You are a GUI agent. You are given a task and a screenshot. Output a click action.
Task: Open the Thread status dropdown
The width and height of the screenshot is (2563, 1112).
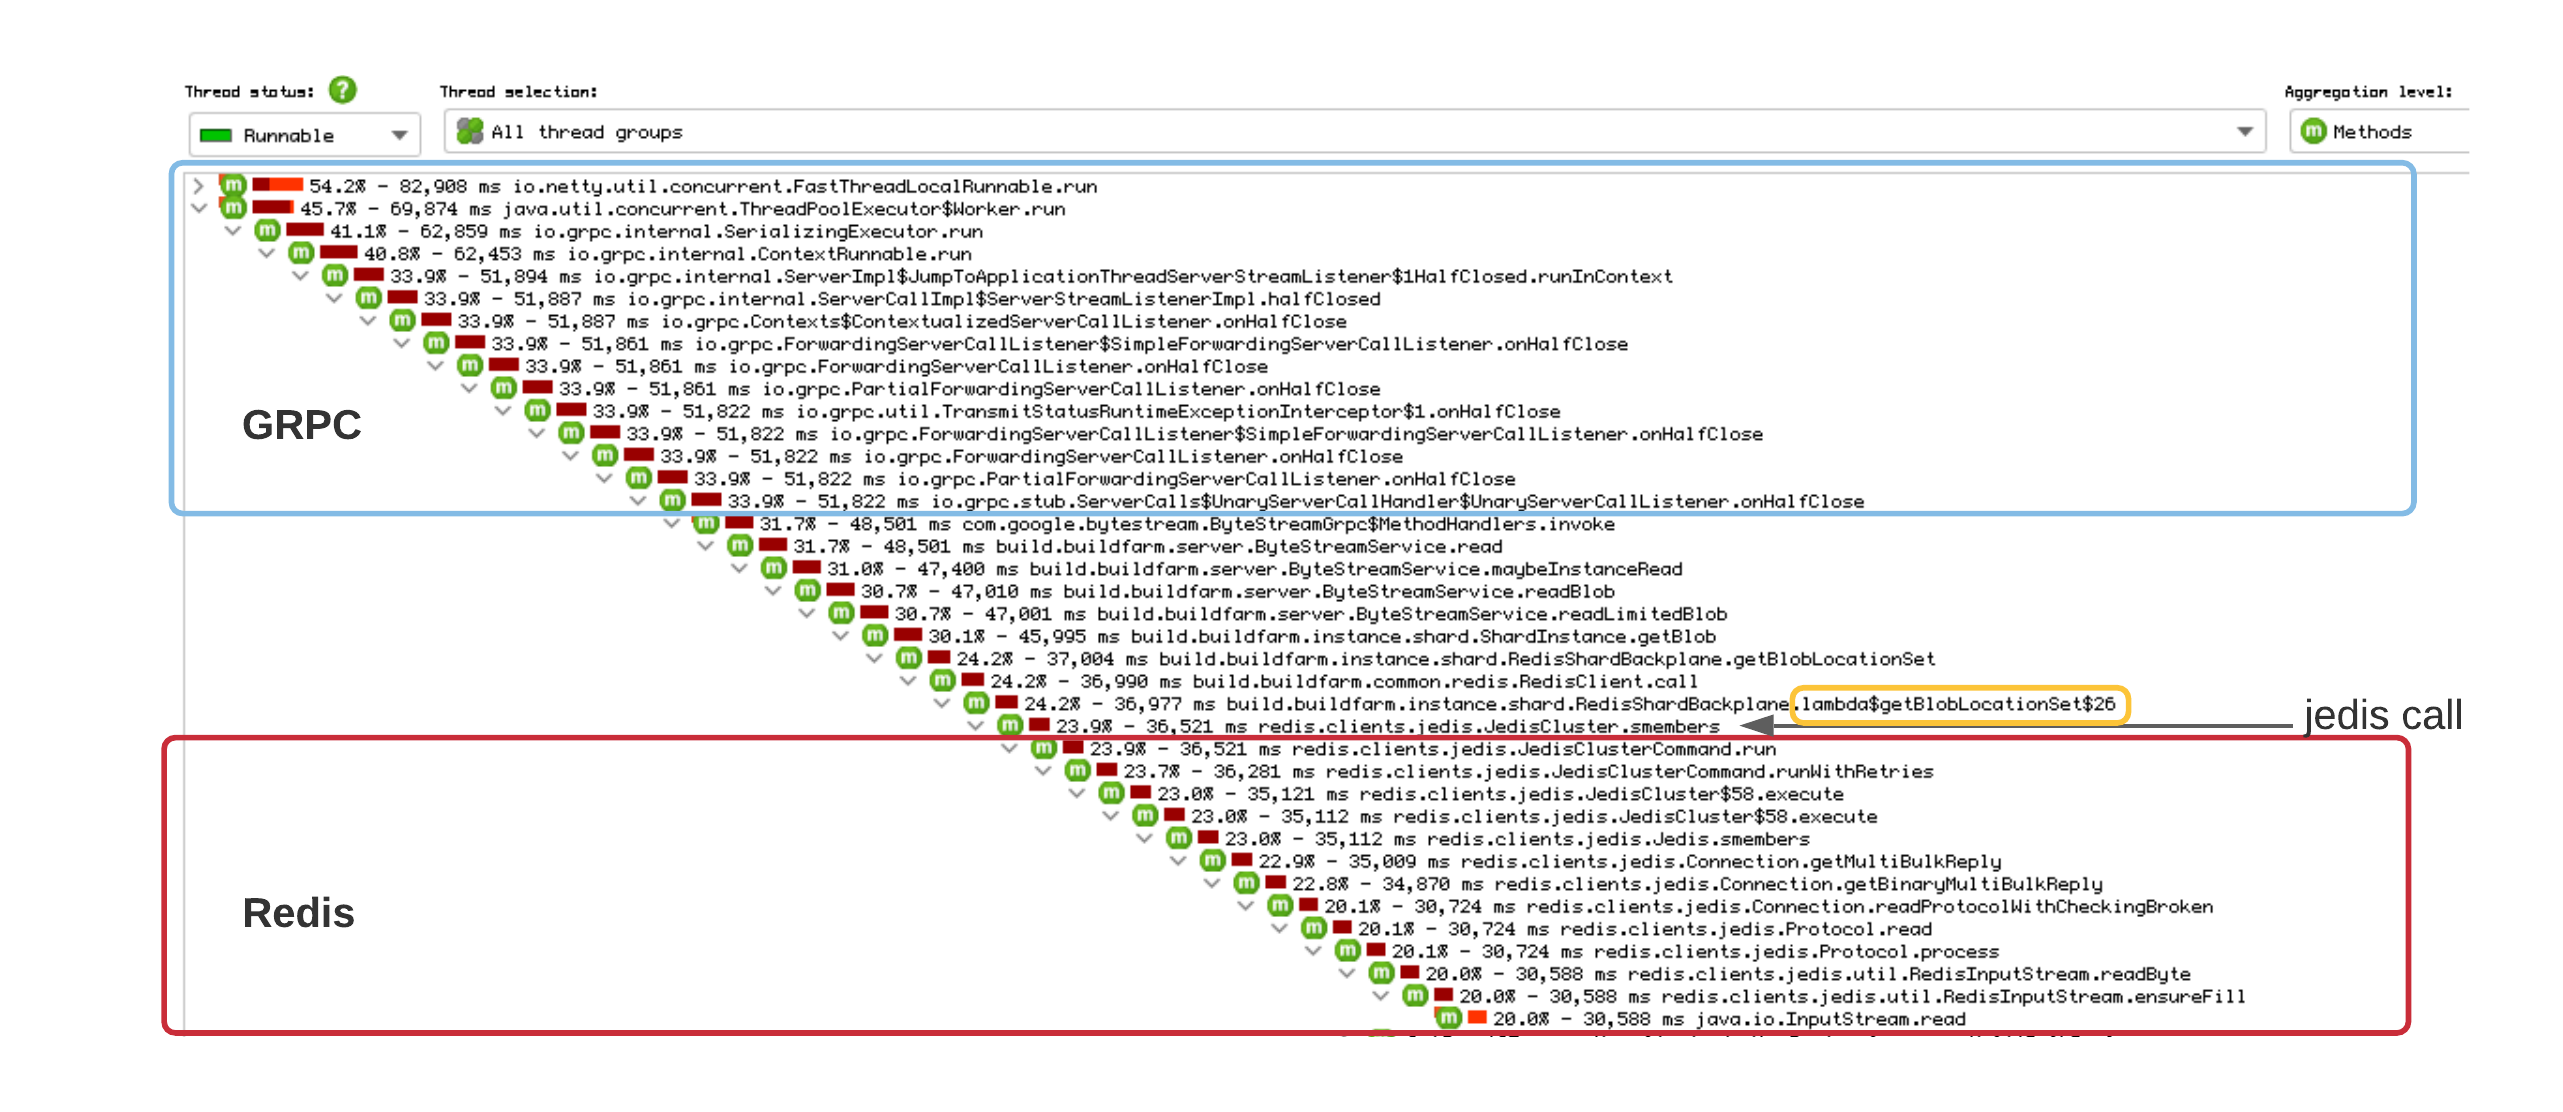point(401,134)
